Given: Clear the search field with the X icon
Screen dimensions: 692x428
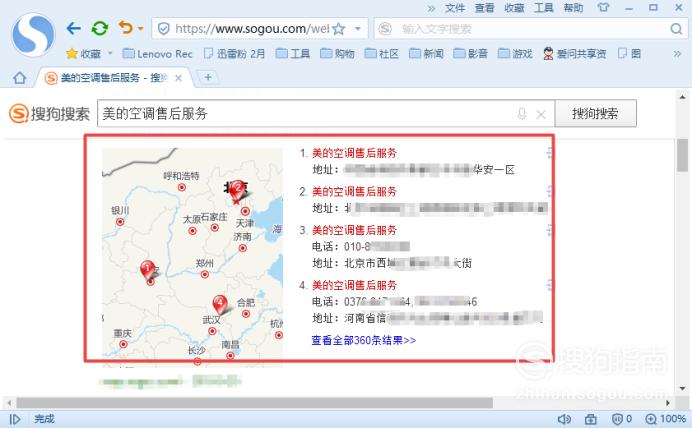Looking at the screenshot, I should point(541,115).
